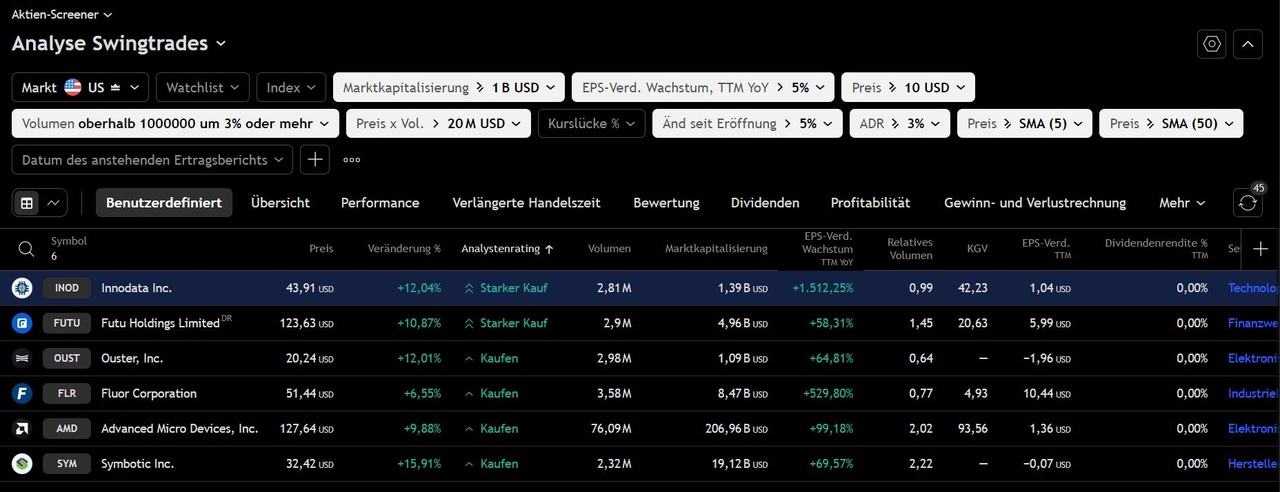This screenshot has height=492, width=1280.
Task: Click Innodata's +1.512,25% EPS growth value
Action: click(x=823, y=288)
